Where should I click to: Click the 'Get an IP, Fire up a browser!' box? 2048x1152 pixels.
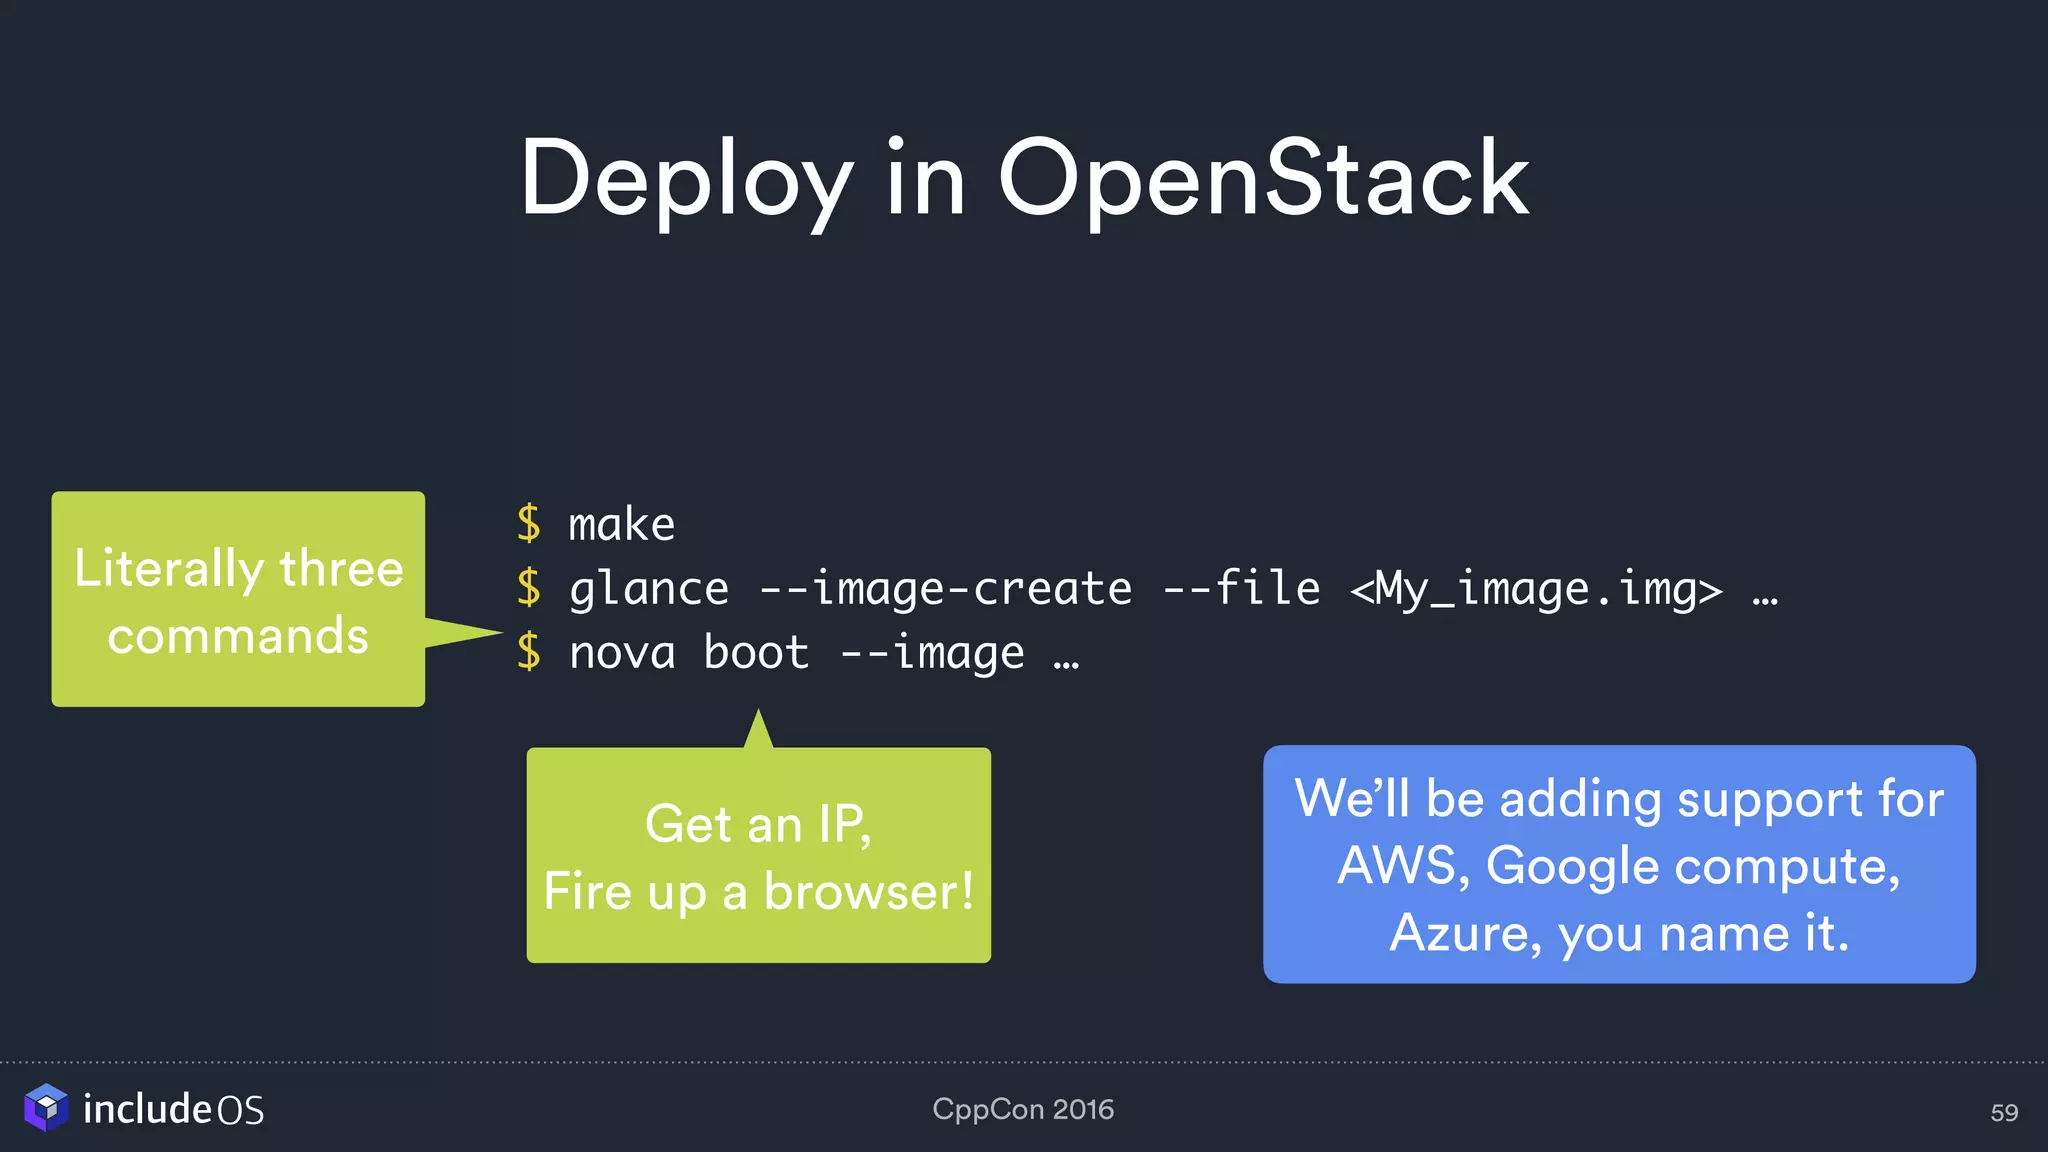tap(758, 856)
